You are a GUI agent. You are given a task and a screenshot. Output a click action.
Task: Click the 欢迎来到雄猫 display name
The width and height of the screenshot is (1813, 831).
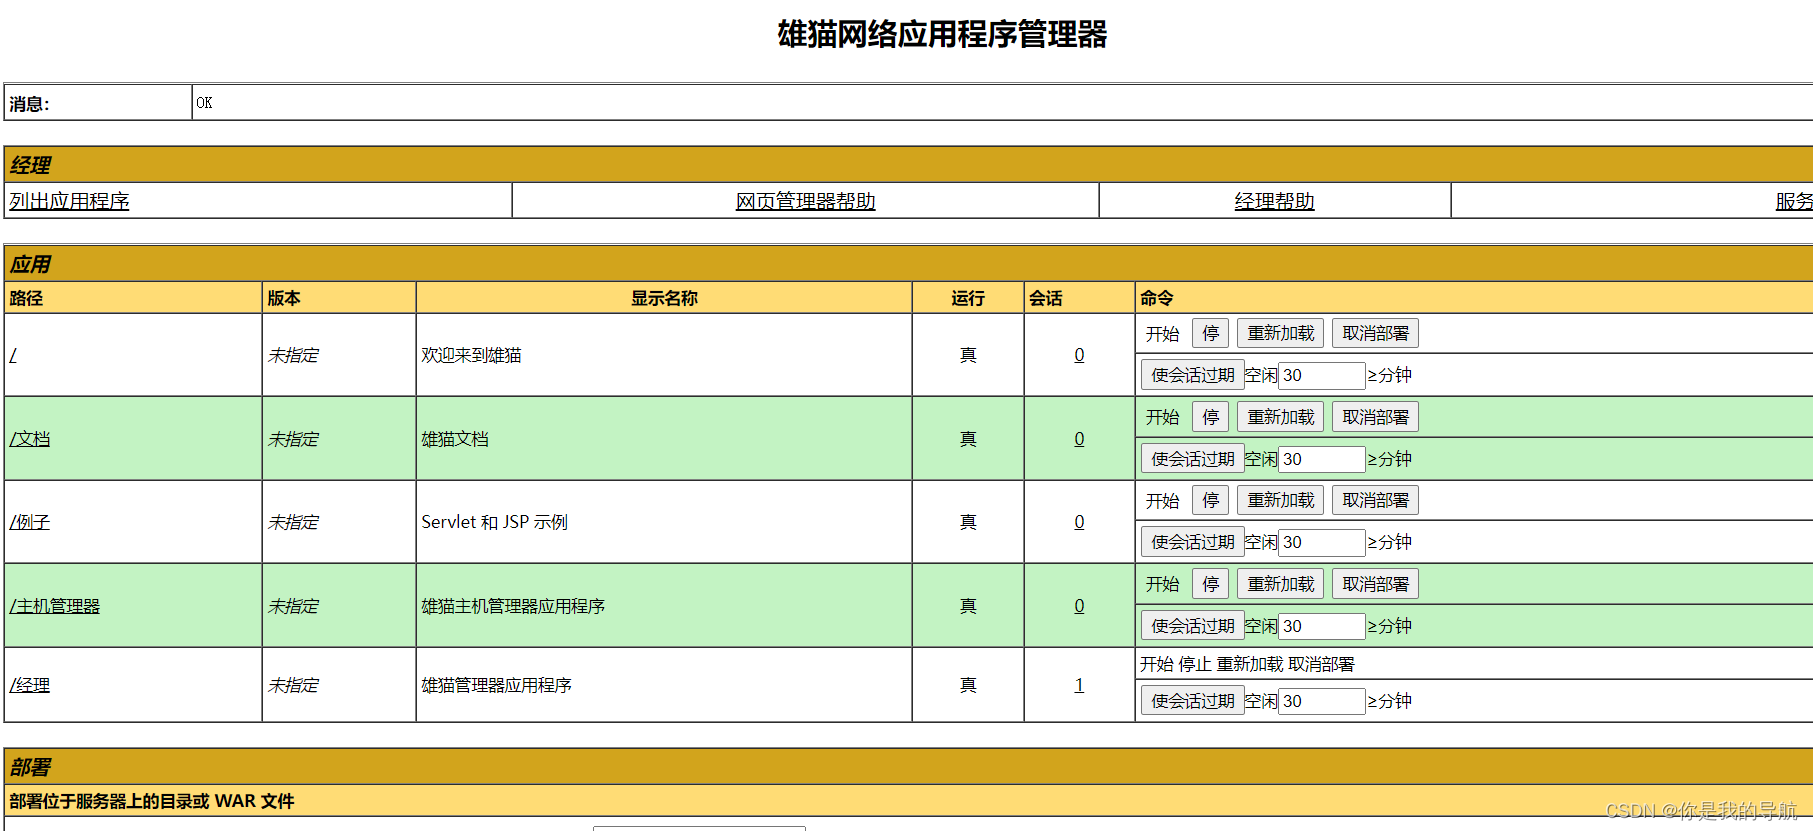point(471,355)
